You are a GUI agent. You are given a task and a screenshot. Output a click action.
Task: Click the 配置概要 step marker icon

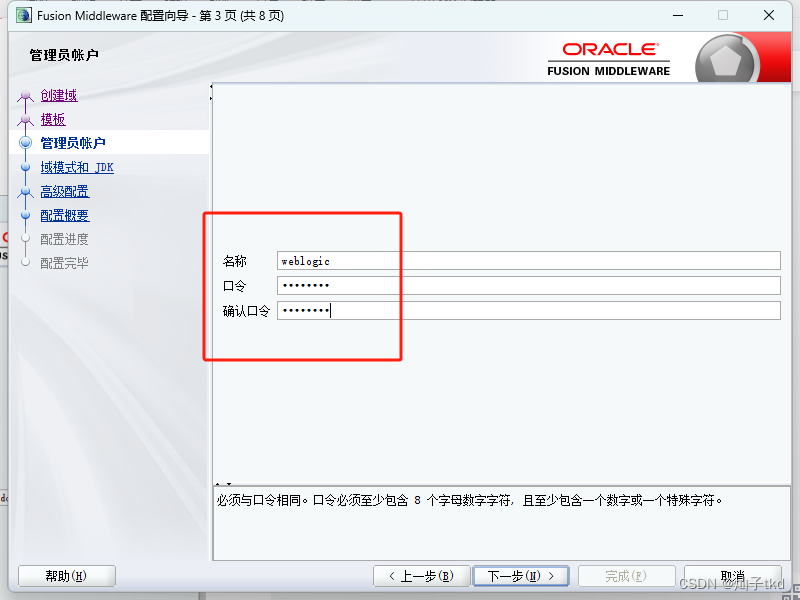pyautogui.click(x=26, y=215)
